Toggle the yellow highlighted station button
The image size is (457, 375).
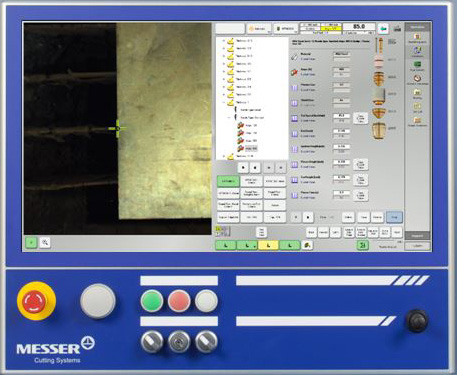(x=268, y=245)
